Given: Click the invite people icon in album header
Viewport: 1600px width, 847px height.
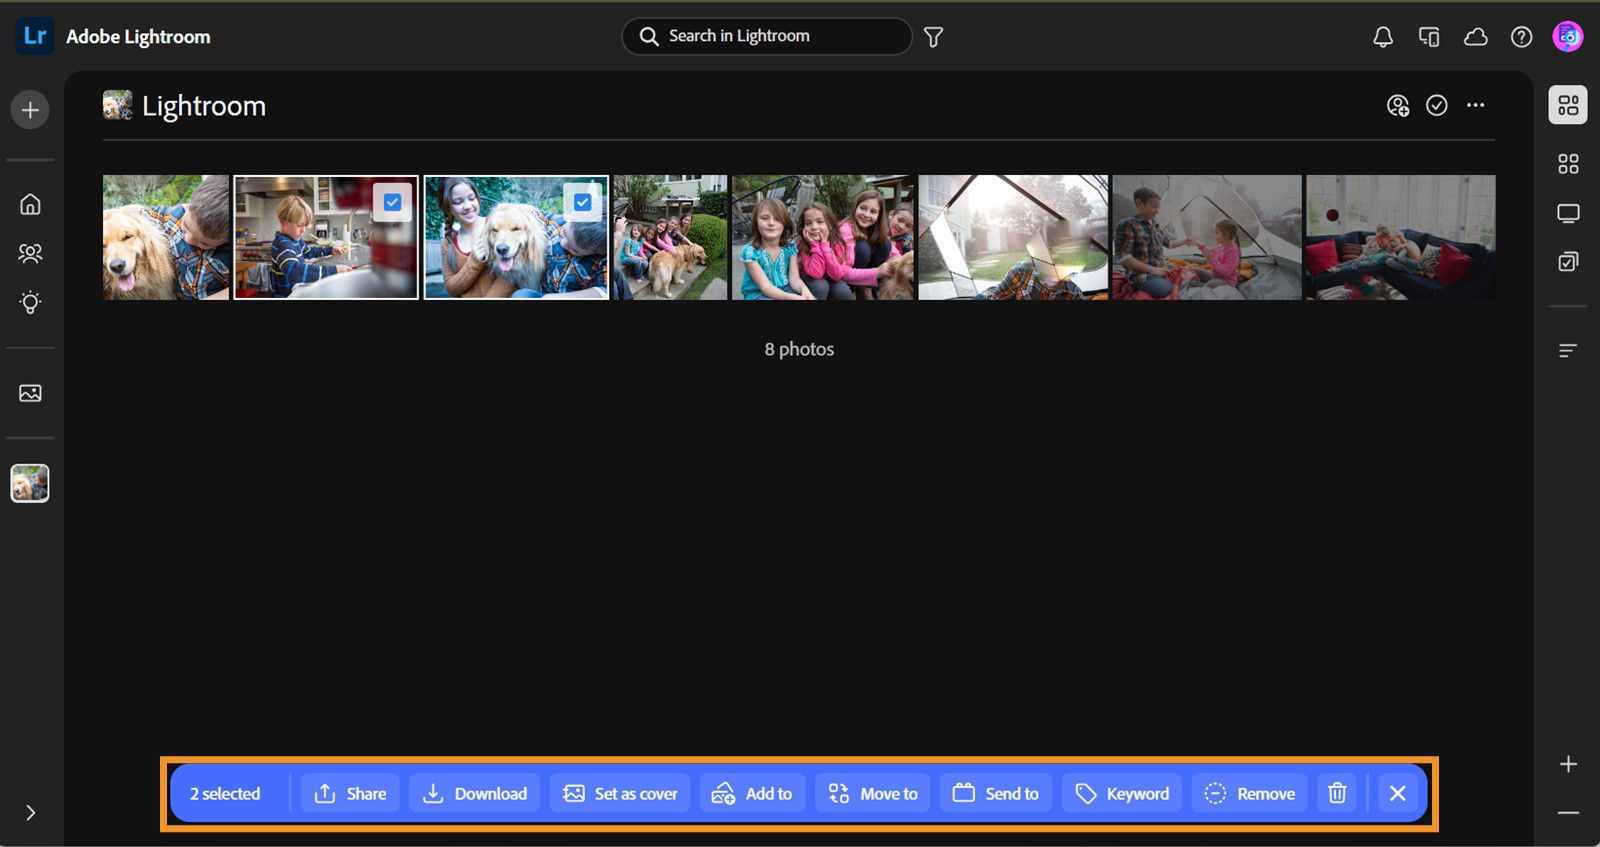Looking at the screenshot, I should 1398,105.
